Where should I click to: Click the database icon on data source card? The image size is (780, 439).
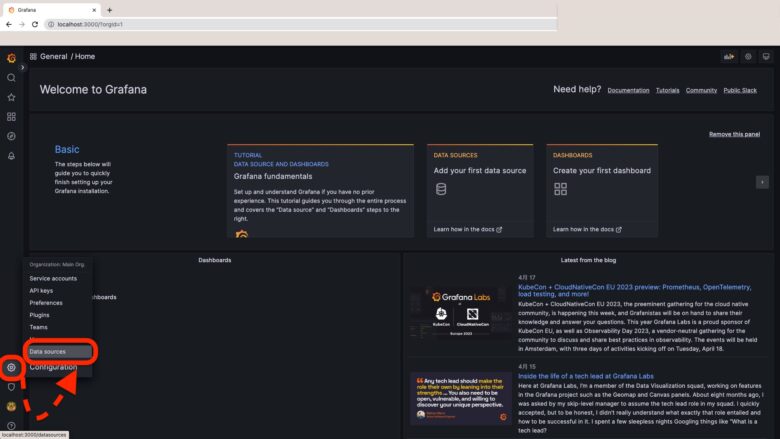441,189
